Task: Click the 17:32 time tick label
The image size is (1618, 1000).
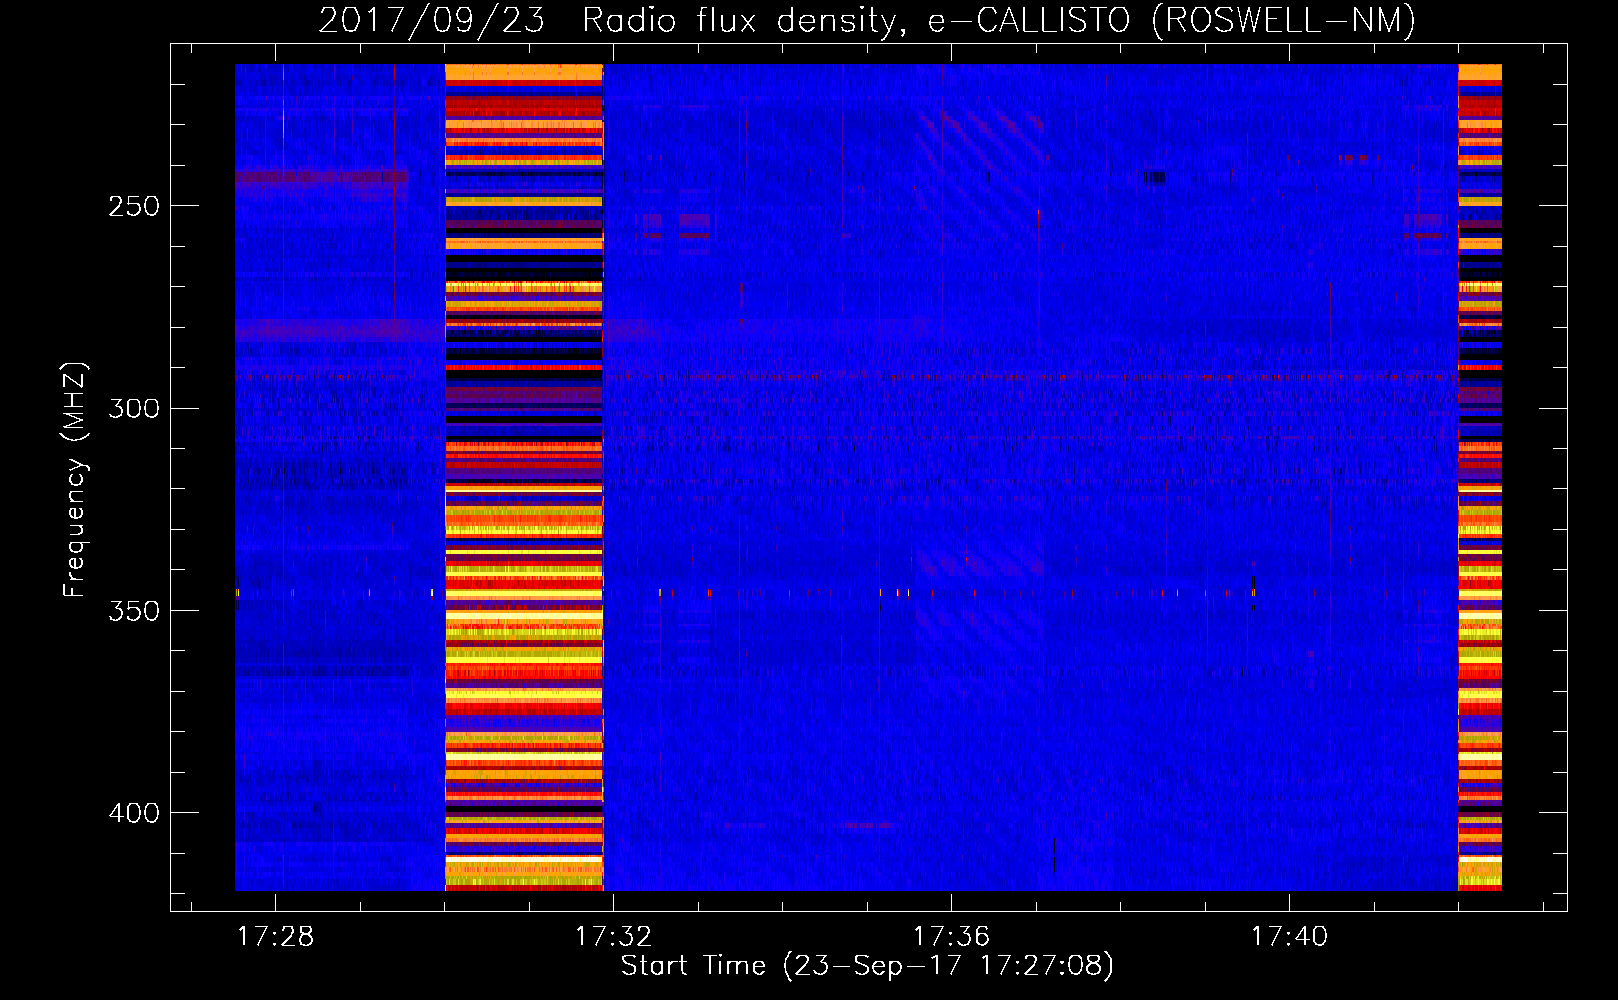Action: click(613, 936)
